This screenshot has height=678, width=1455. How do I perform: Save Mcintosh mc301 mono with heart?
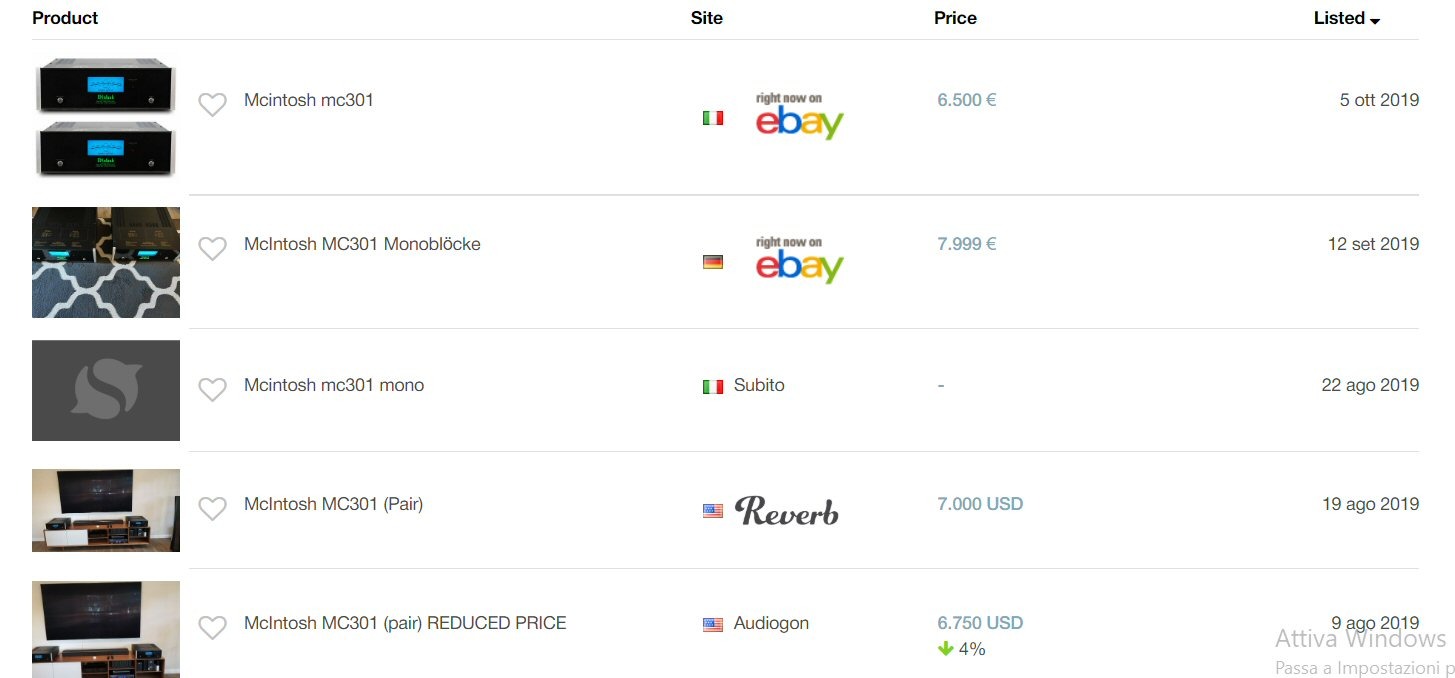tap(212, 389)
